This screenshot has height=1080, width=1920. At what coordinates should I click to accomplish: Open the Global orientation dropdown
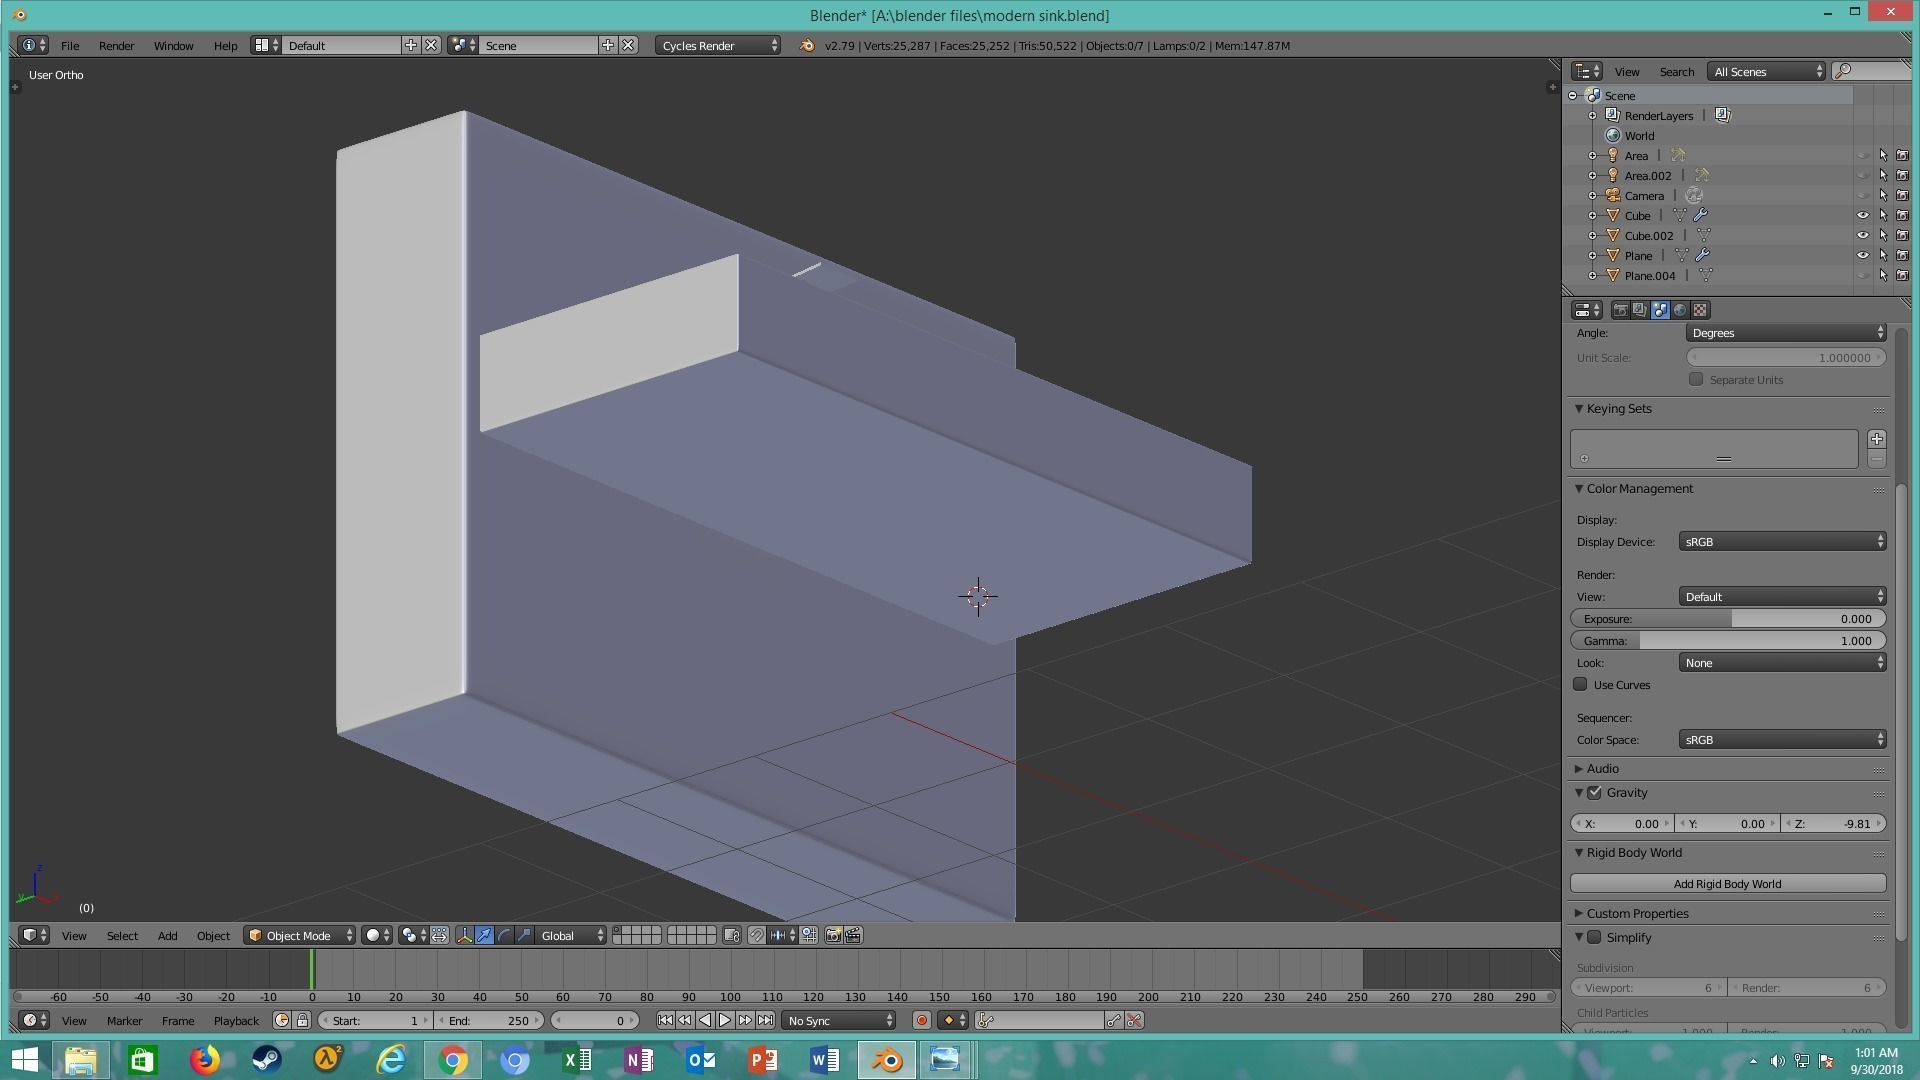pyautogui.click(x=571, y=935)
